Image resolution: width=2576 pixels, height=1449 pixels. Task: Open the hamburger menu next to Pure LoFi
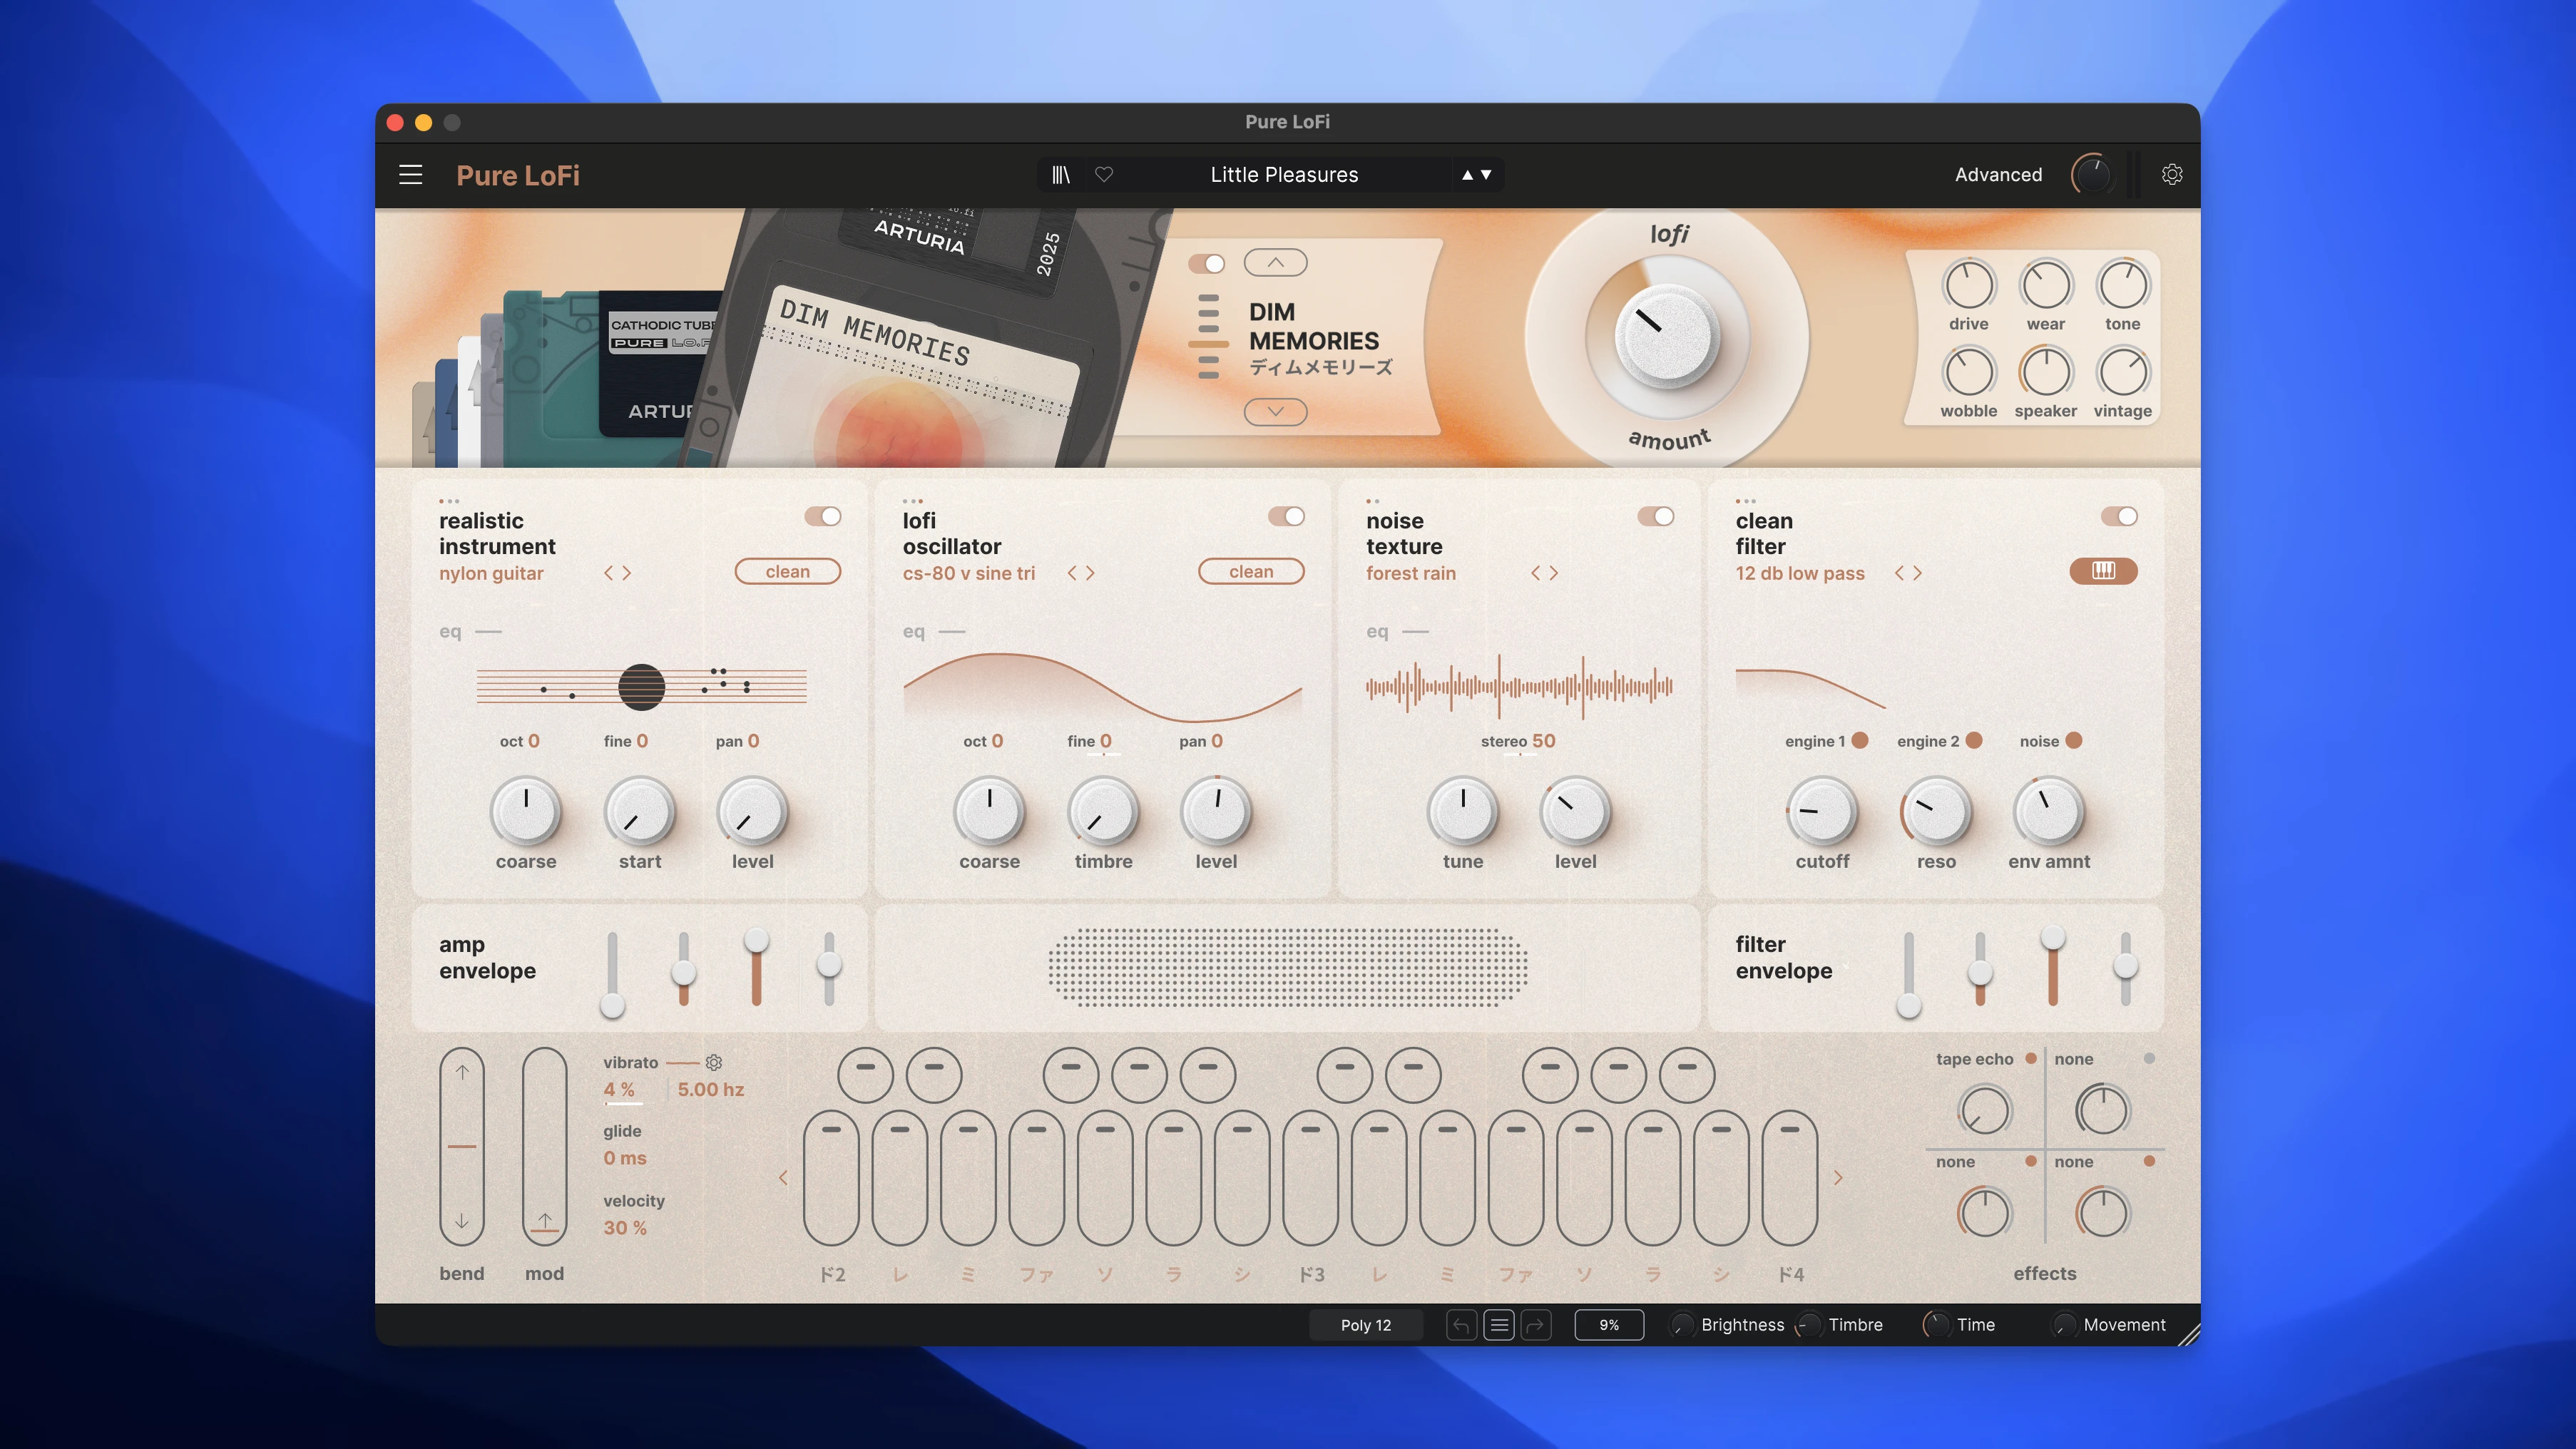[410, 174]
